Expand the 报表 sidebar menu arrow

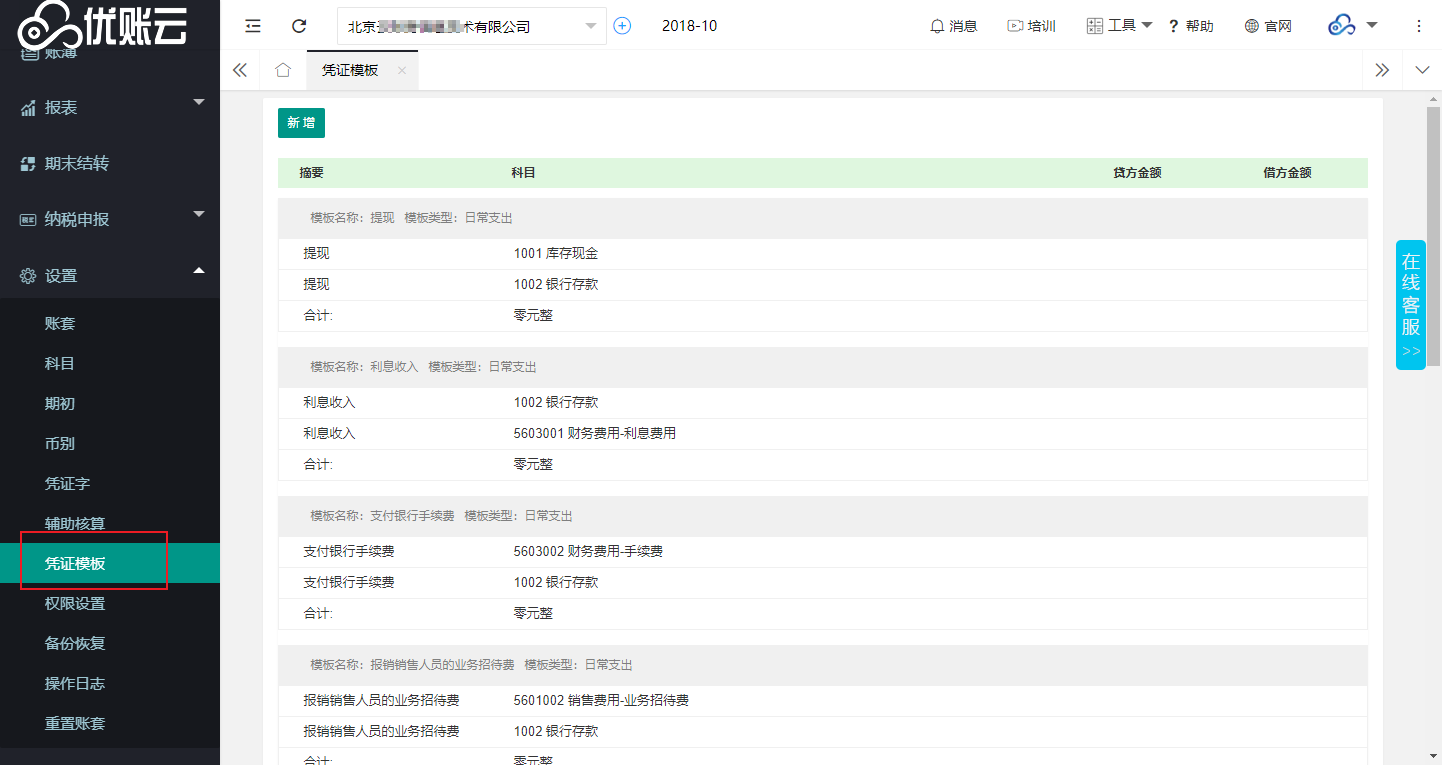tap(198, 102)
